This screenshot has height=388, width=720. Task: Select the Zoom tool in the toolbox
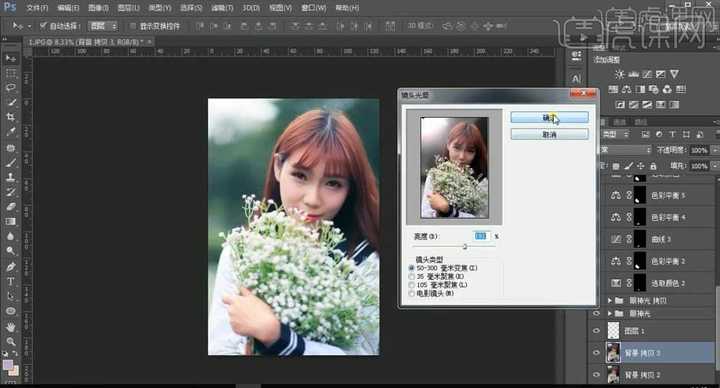(11, 342)
